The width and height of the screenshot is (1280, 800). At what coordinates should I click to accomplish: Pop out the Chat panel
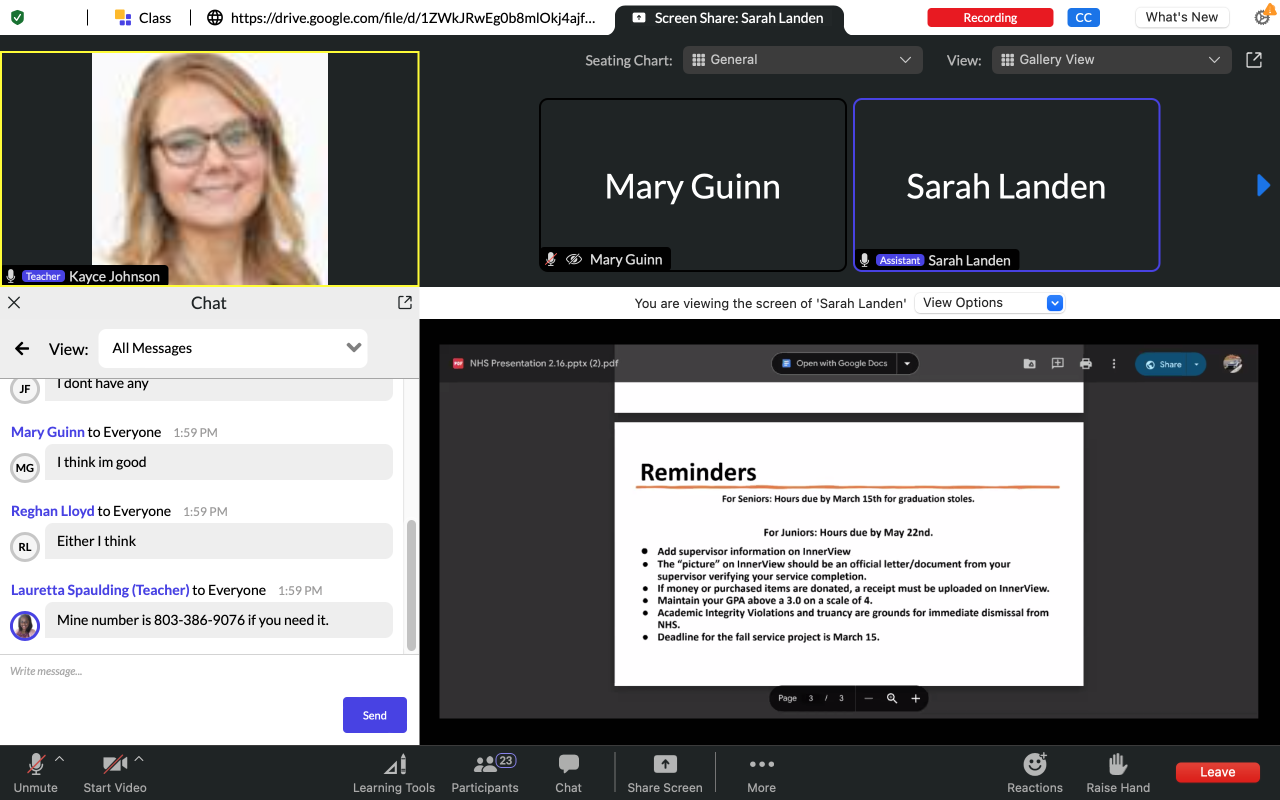[x=404, y=302]
